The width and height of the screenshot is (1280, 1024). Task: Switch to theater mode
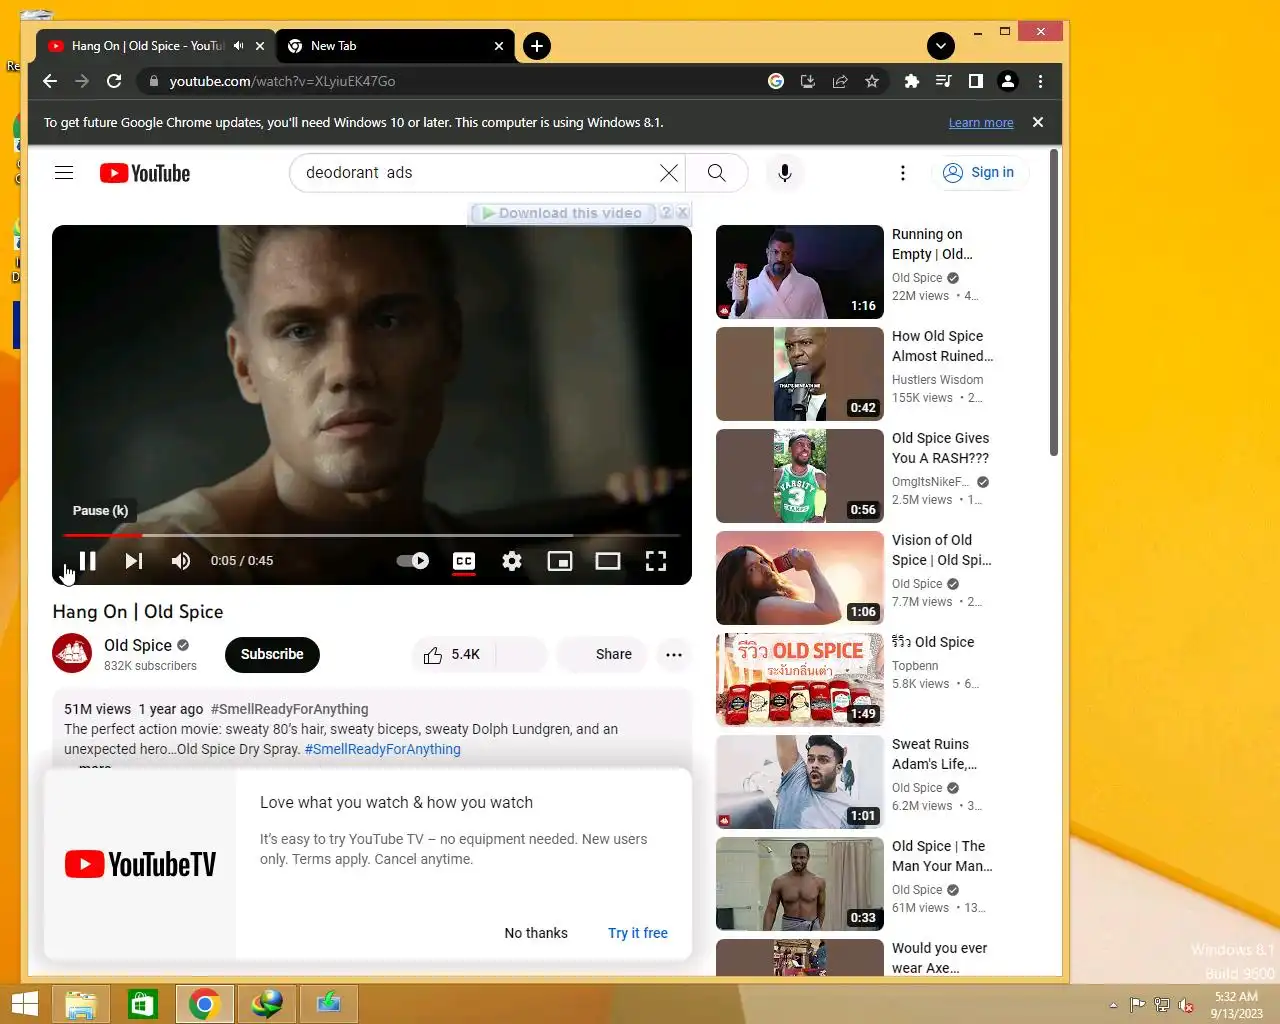(x=608, y=561)
